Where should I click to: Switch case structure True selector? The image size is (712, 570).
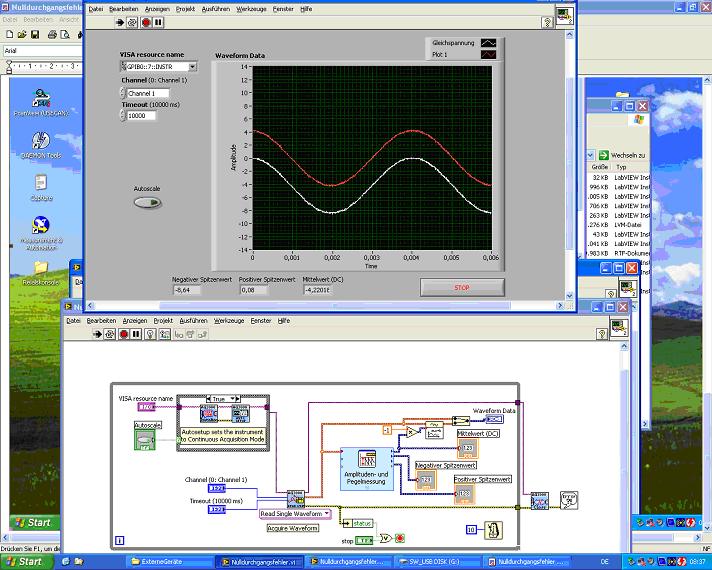[x=223, y=398]
